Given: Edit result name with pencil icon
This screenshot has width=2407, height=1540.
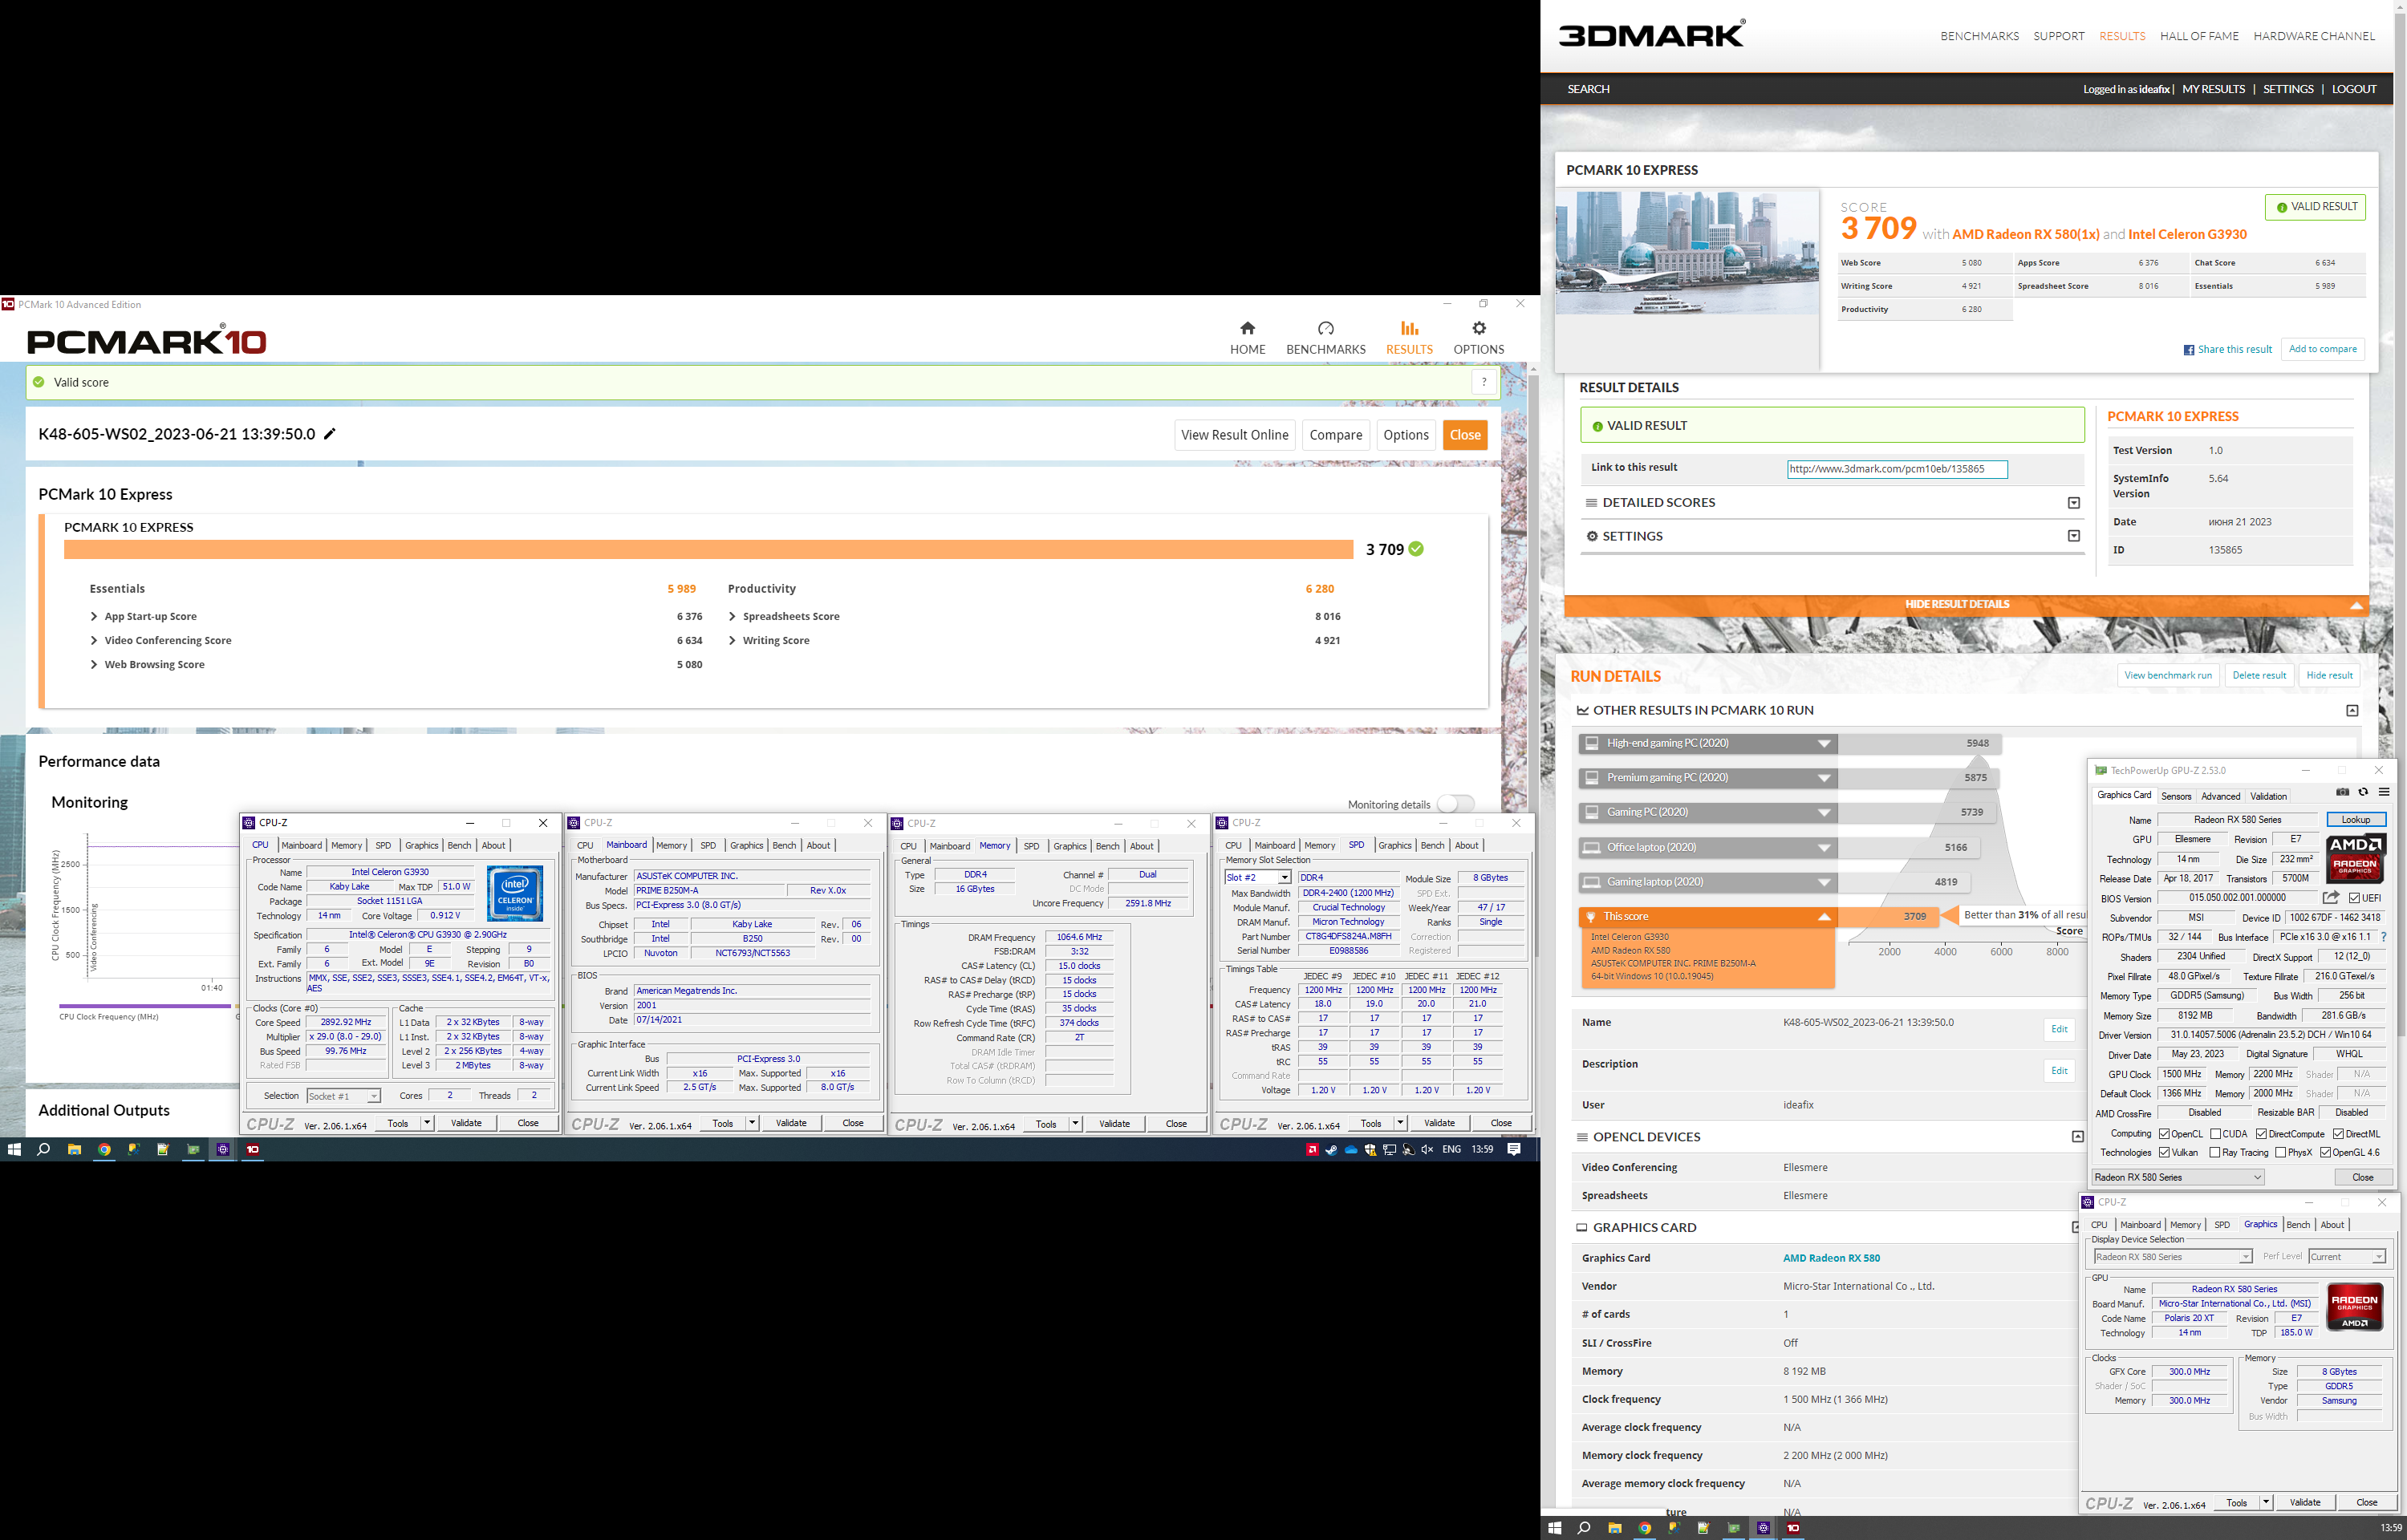Looking at the screenshot, I should (x=330, y=434).
